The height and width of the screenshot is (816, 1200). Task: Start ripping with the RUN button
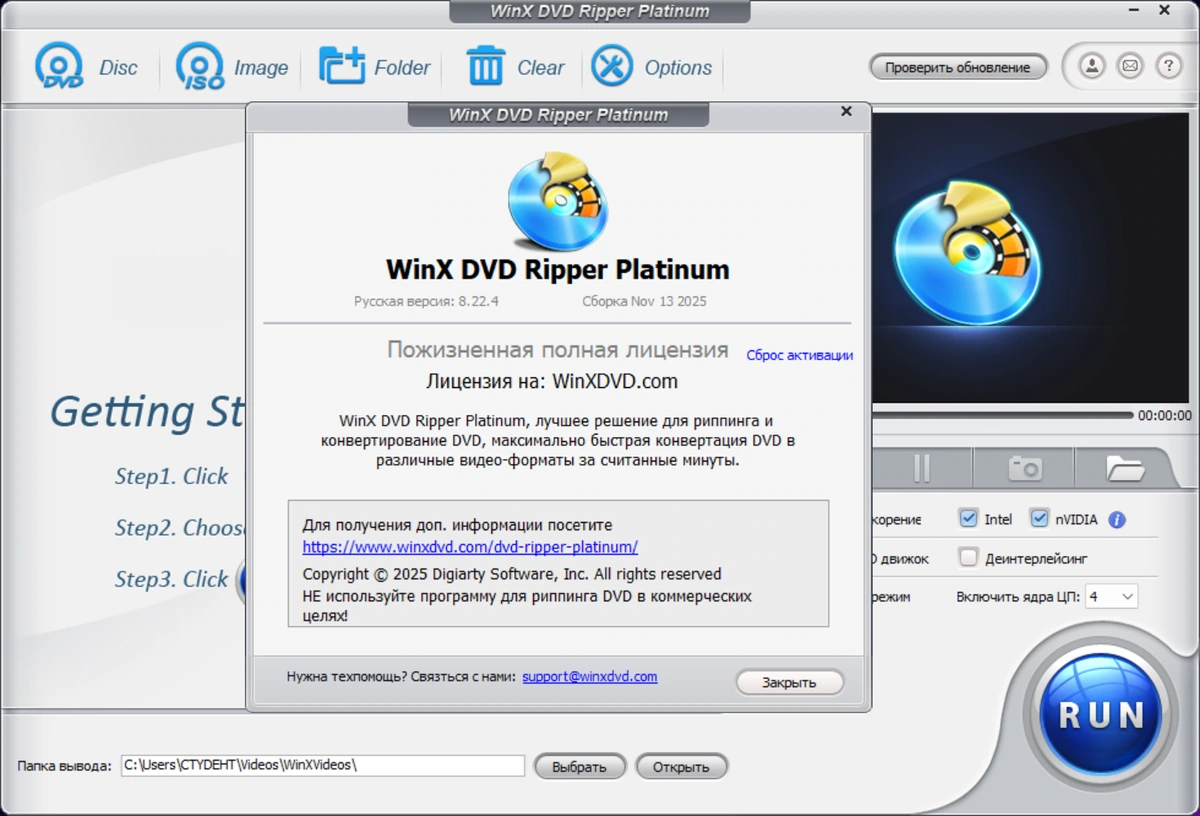(x=1101, y=714)
